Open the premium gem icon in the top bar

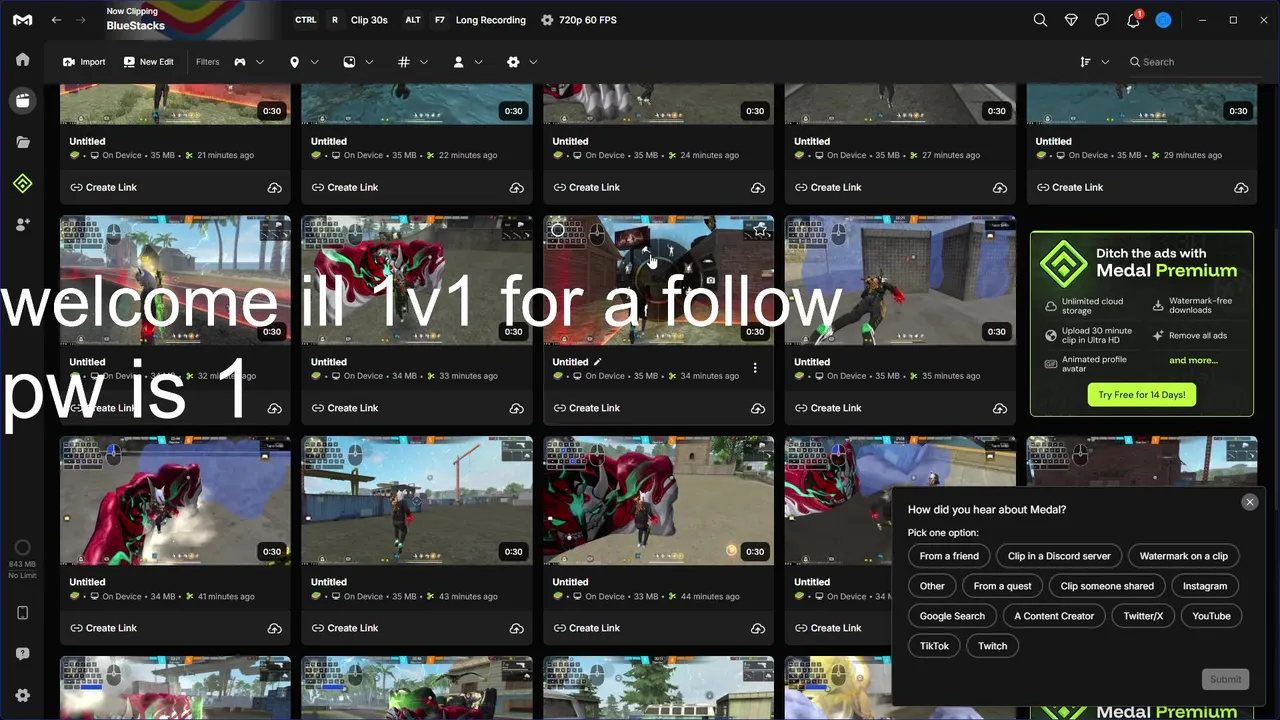coord(1071,20)
